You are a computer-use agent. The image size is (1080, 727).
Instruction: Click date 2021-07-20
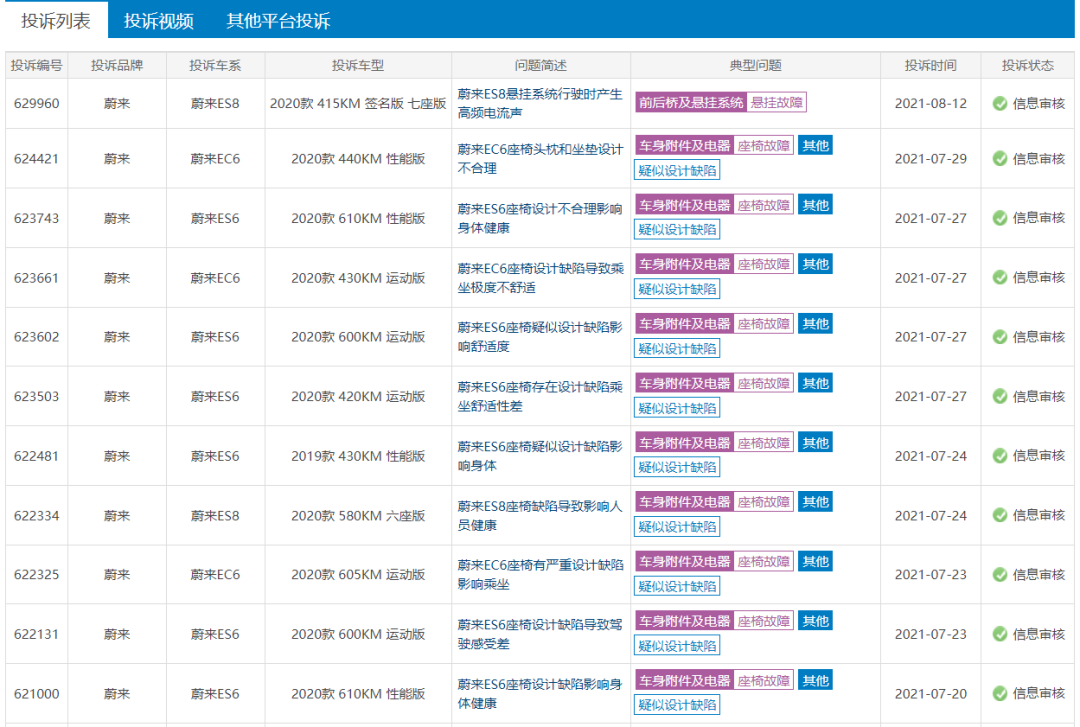931,693
